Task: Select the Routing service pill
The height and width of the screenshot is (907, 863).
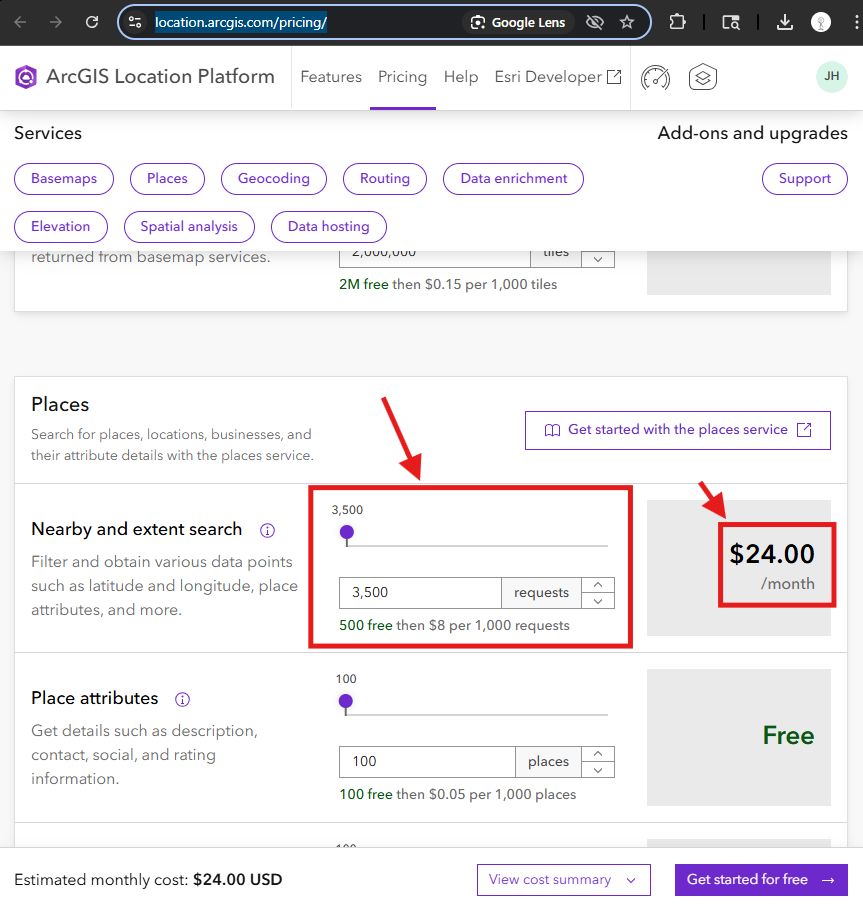Action: pos(385,179)
